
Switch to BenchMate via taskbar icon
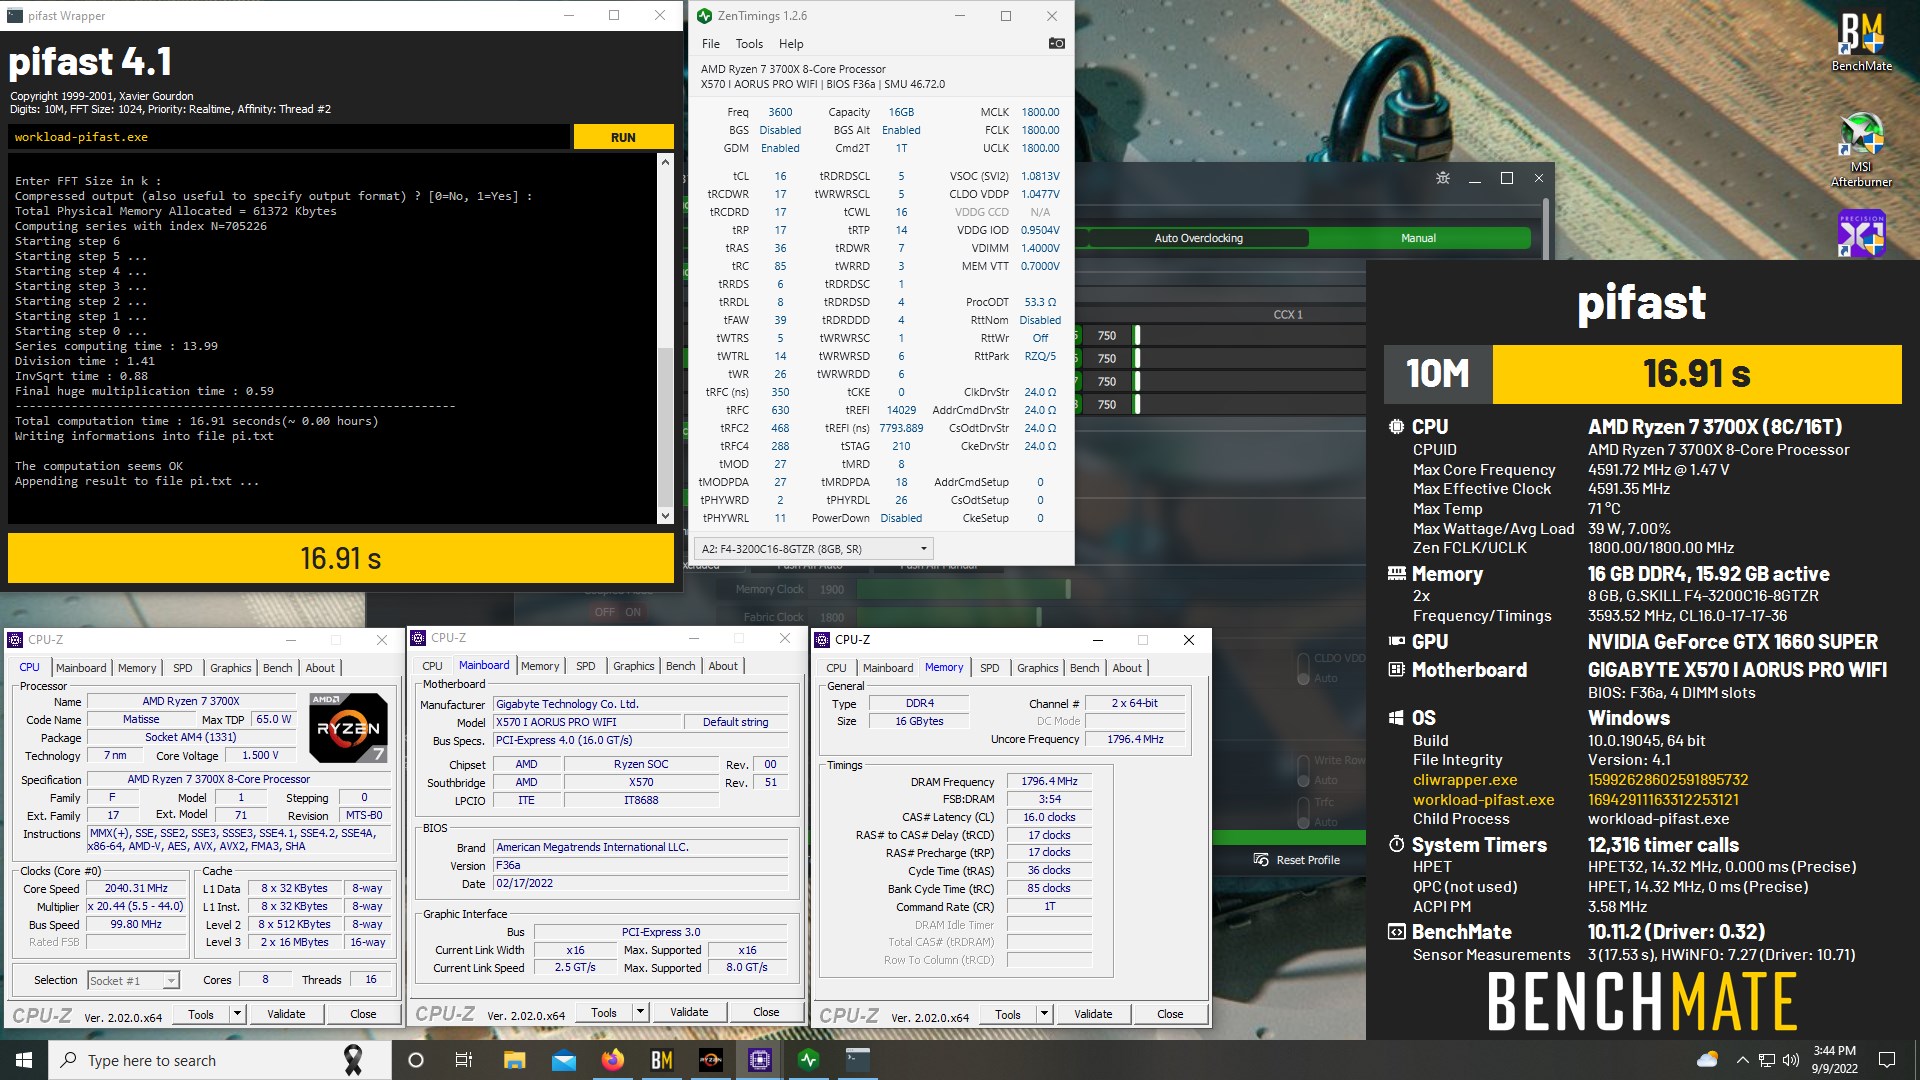tap(662, 1060)
